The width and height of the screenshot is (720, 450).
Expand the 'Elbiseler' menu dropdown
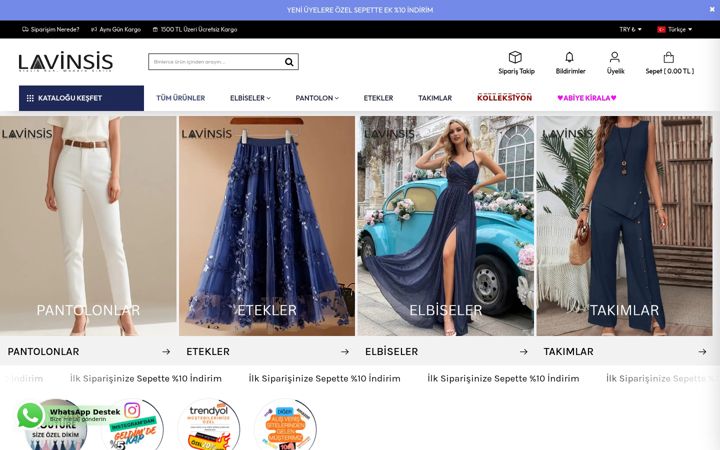click(250, 98)
